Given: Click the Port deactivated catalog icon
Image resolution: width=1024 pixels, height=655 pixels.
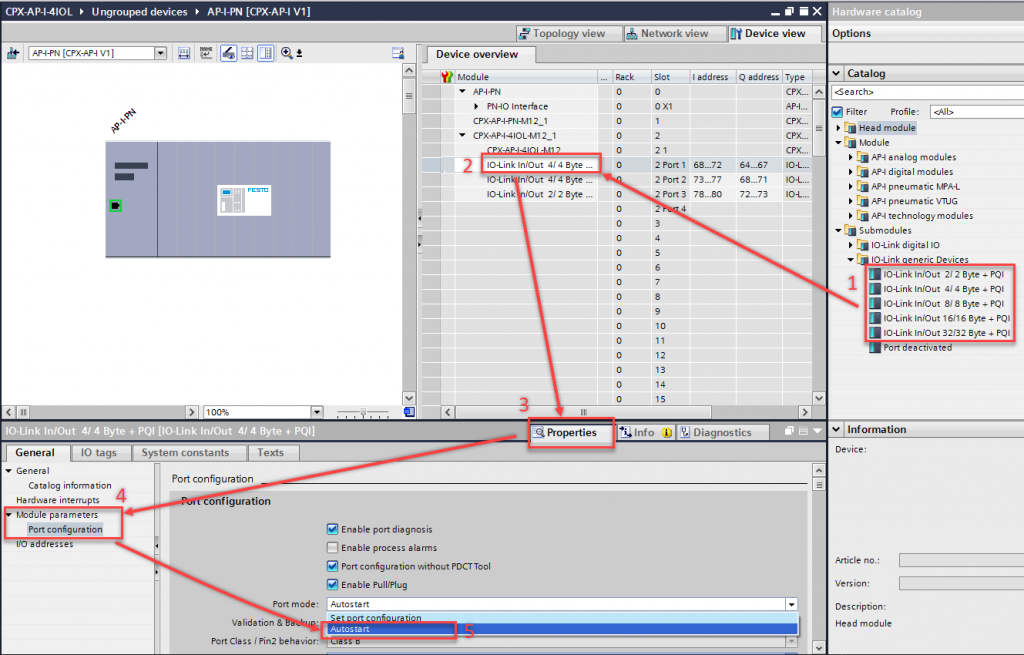Looking at the screenshot, I should pyautogui.click(x=875, y=347).
